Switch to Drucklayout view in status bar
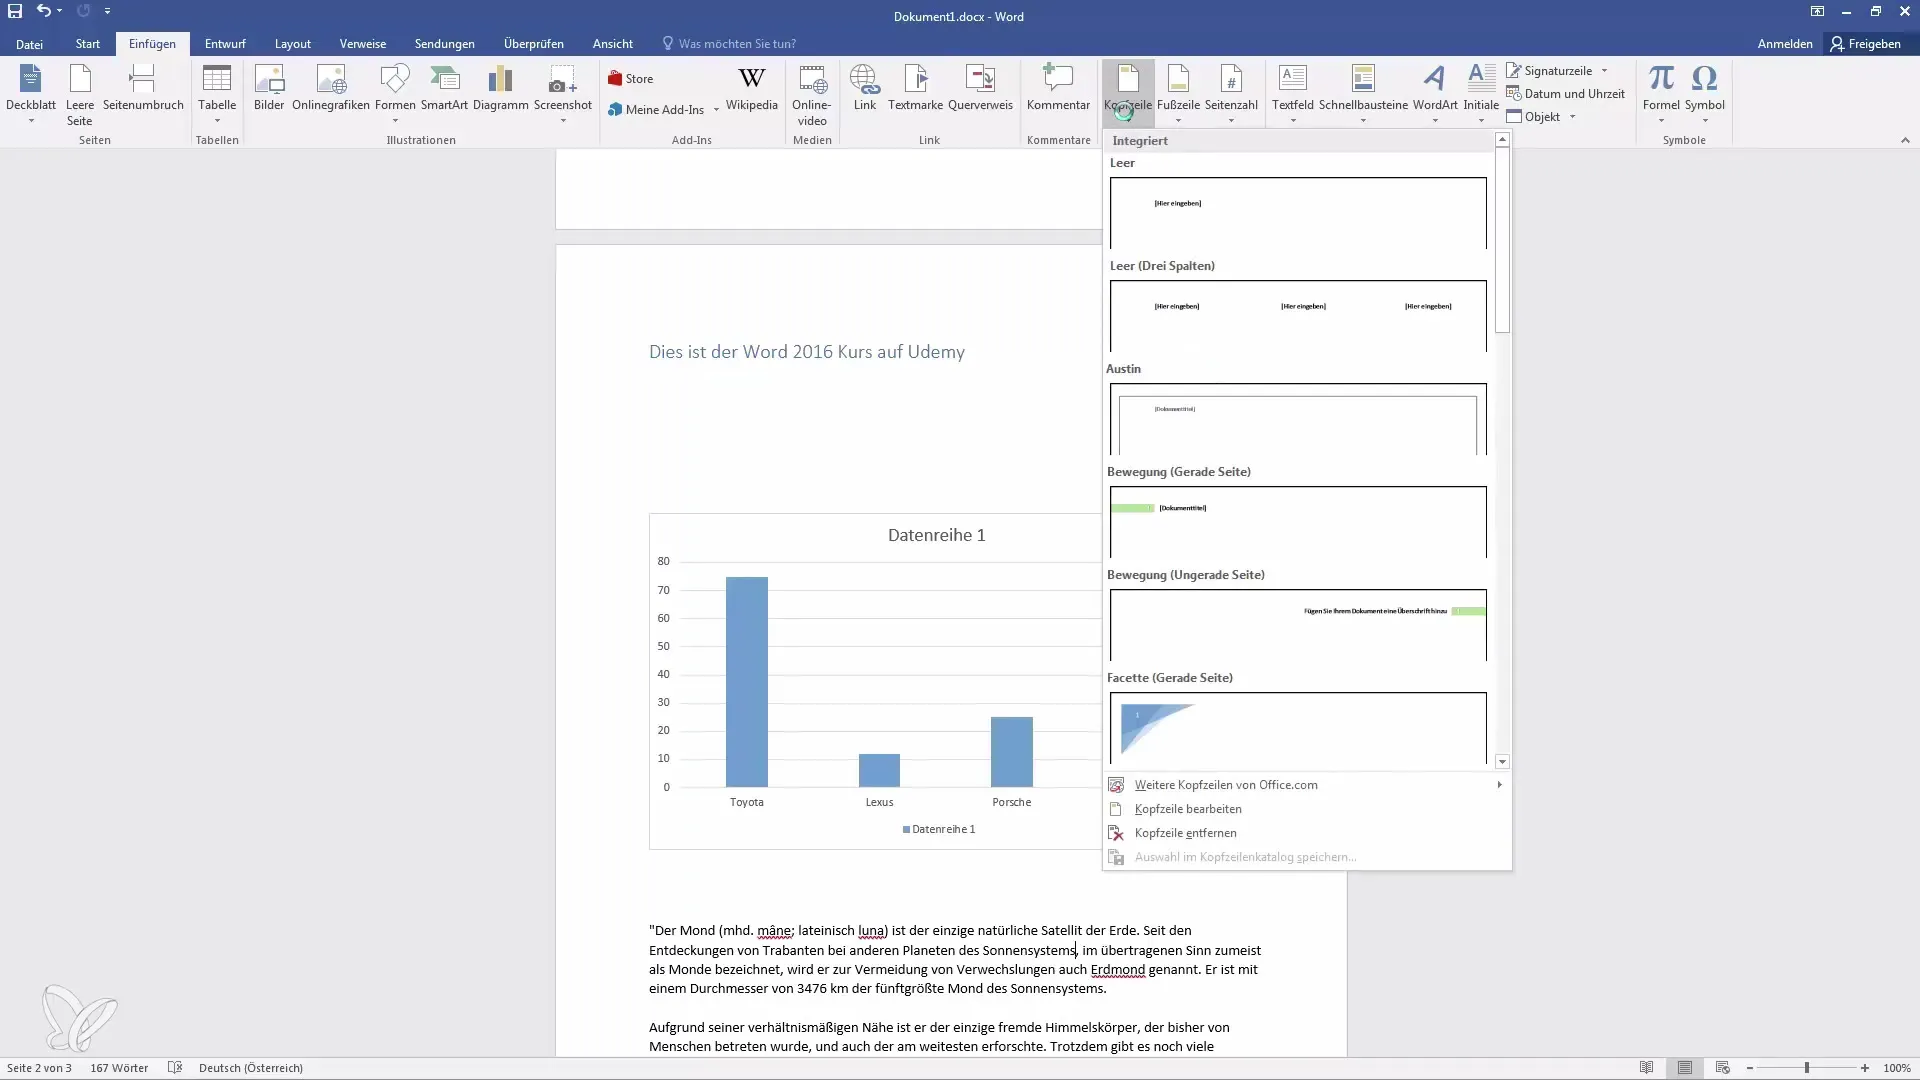This screenshot has height=1080, width=1920. [1685, 1068]
